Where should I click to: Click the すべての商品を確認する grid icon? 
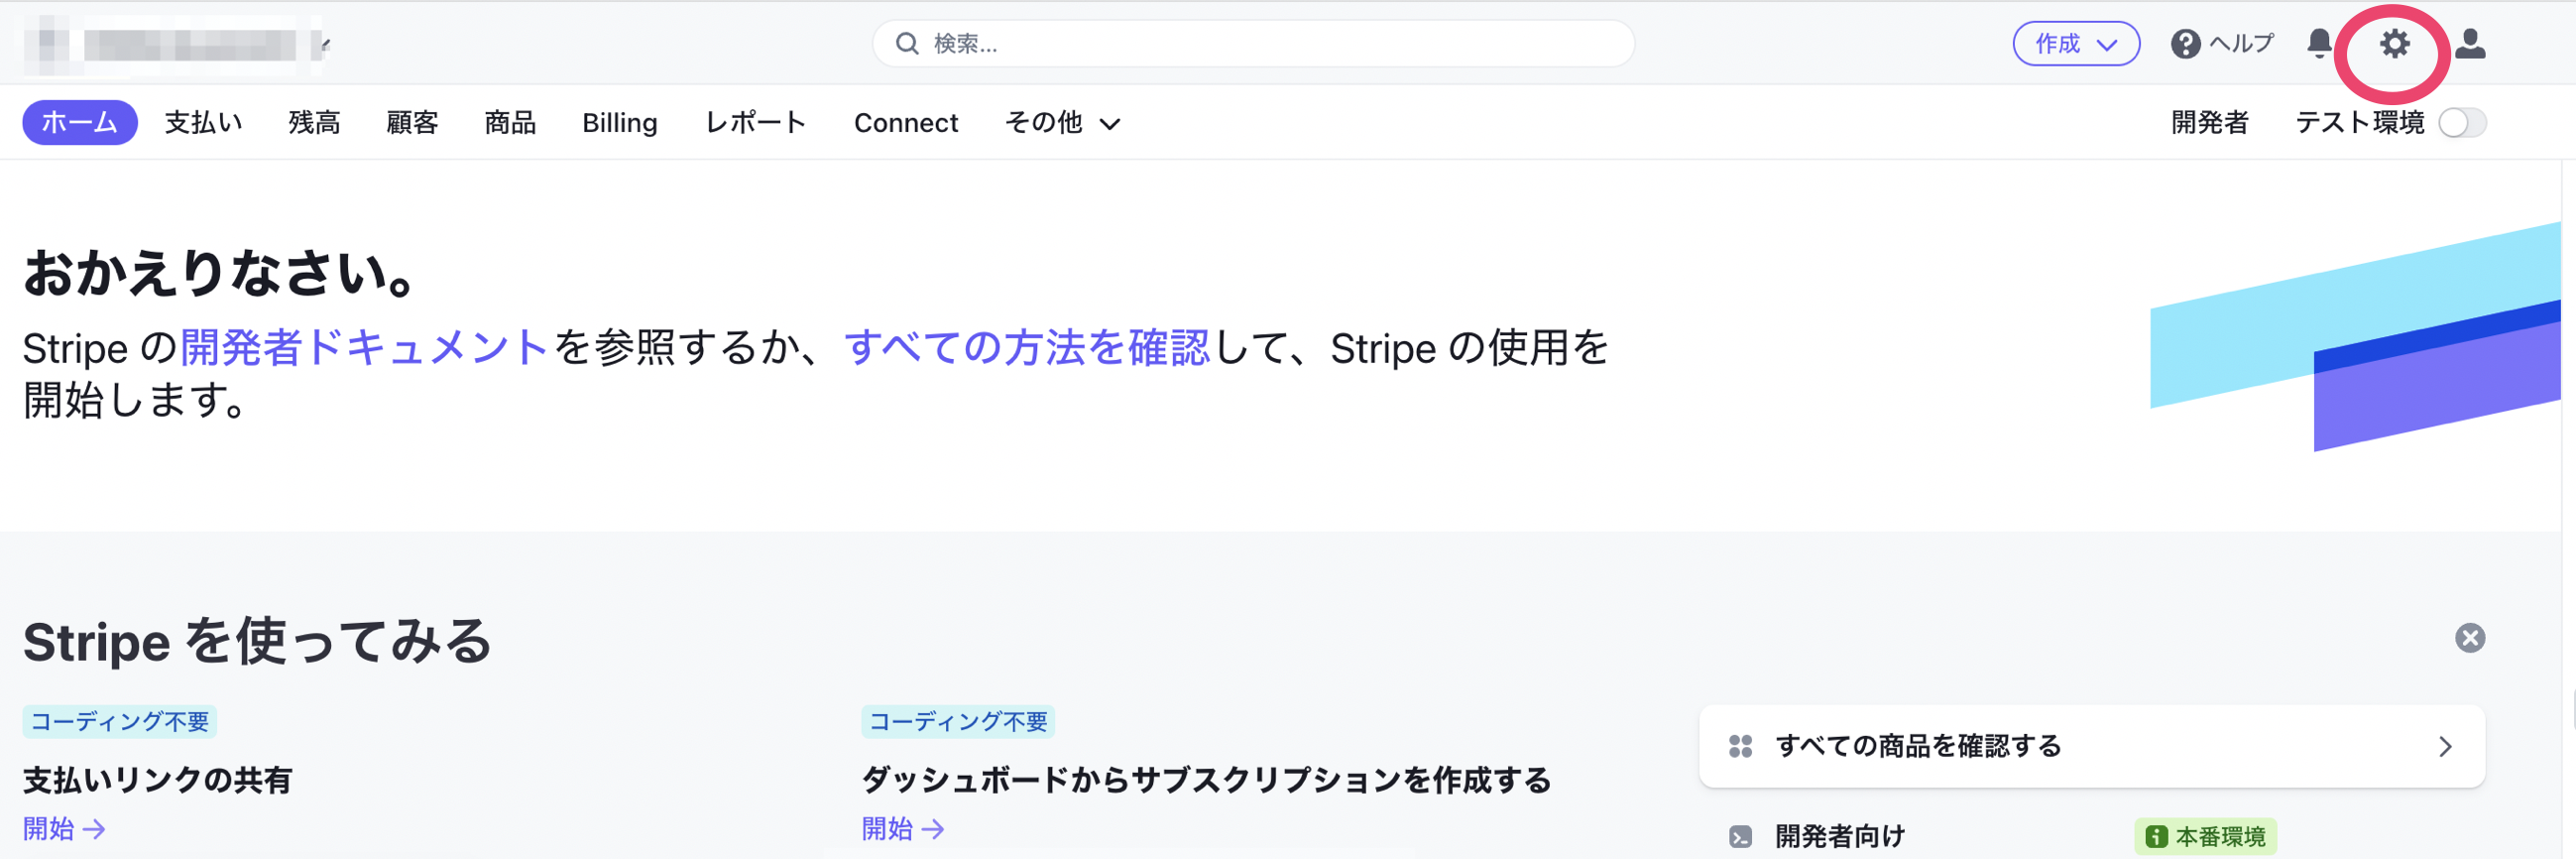[x=1740, y=746]
